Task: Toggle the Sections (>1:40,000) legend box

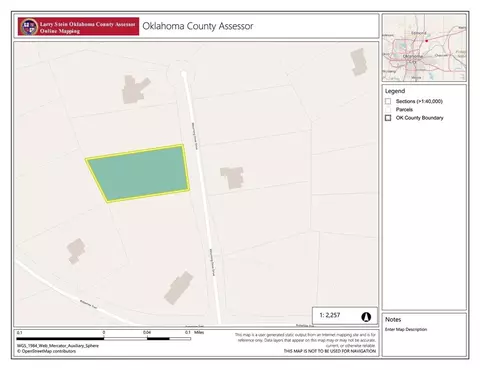Action: click(388, 101)
